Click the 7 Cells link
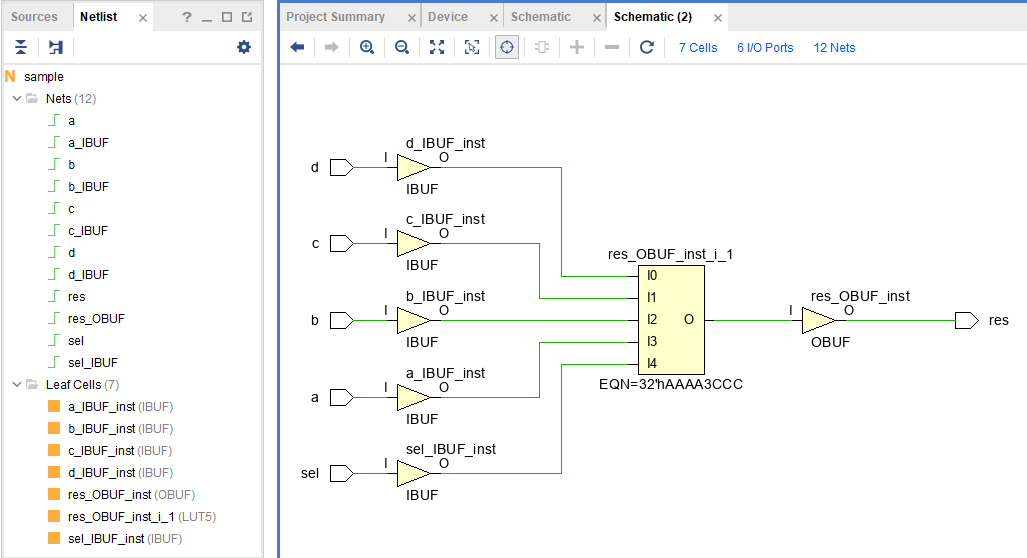 click(697, 47)
